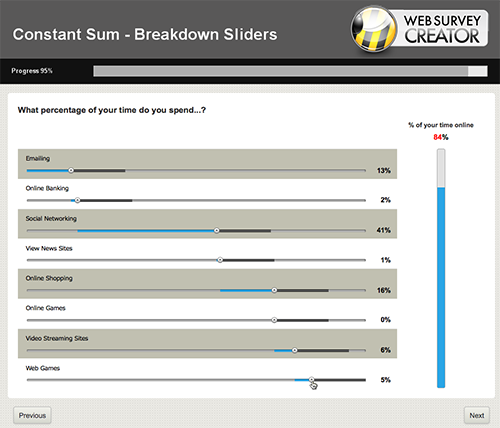Click the View News Sites slider handle

[220, 260]
